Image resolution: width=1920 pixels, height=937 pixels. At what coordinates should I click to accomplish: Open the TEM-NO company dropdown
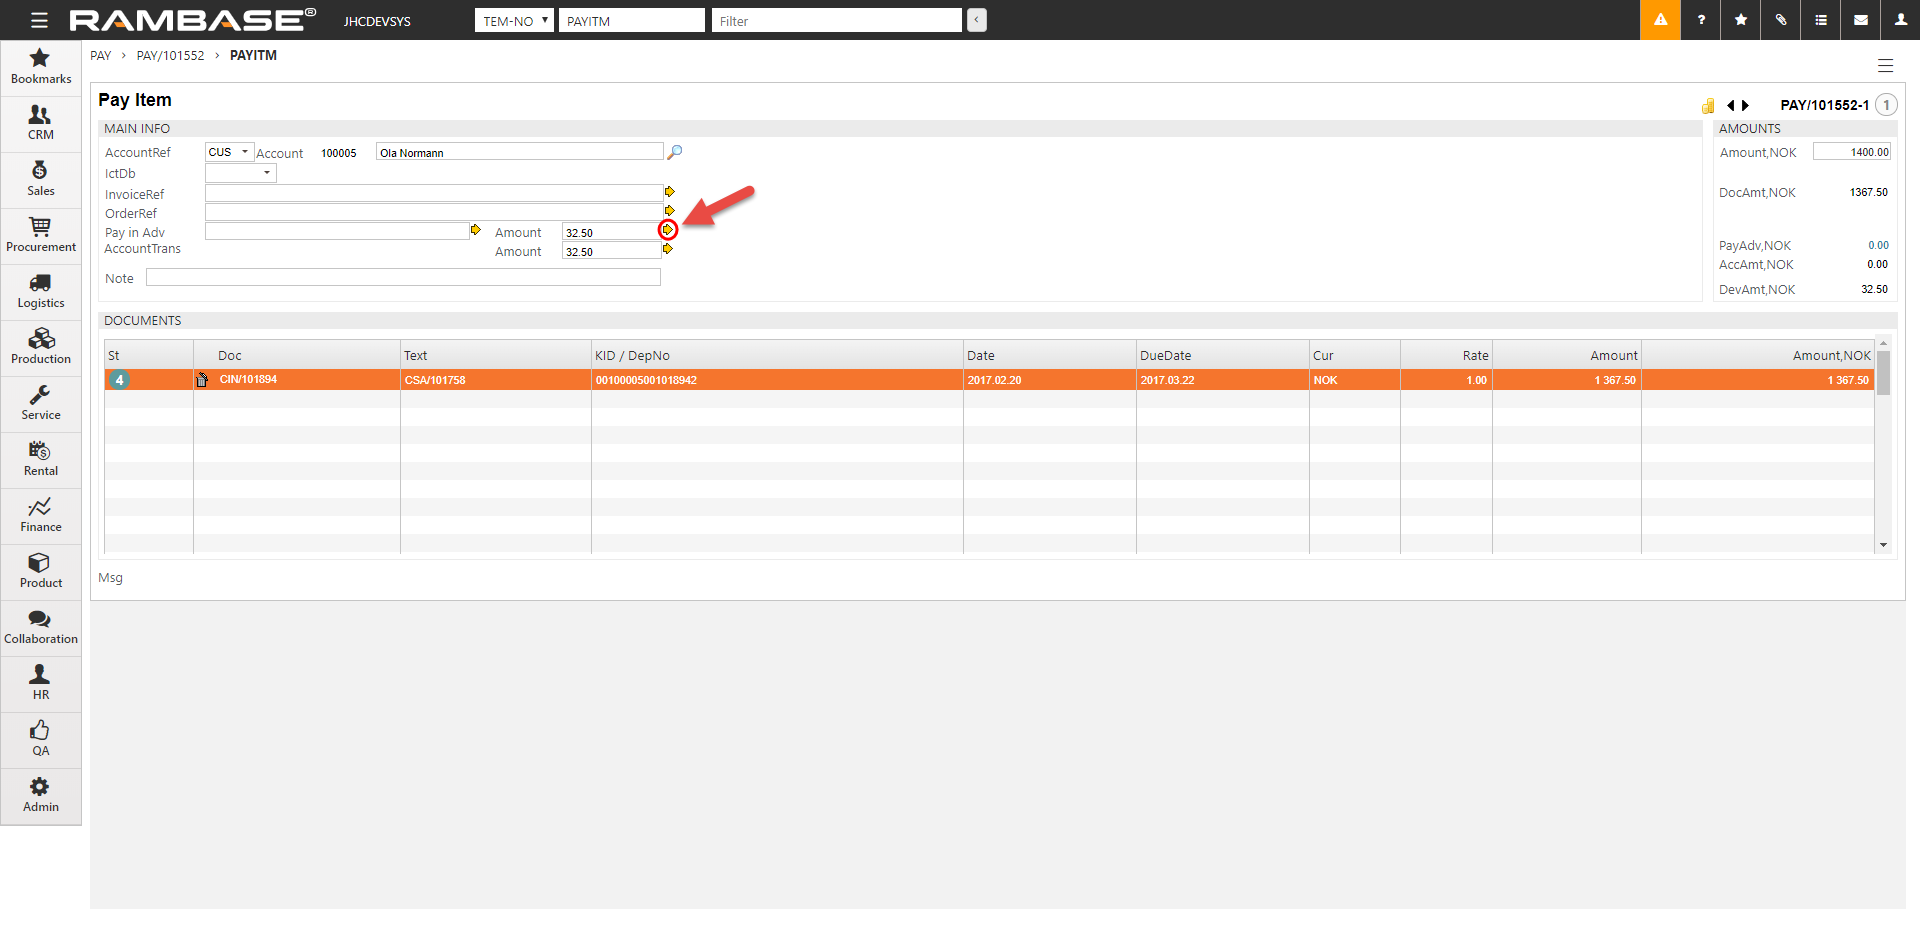[x=514, y=20]
